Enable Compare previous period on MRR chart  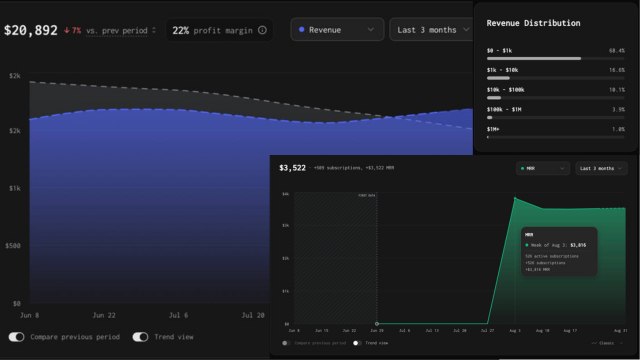point(286,343)
